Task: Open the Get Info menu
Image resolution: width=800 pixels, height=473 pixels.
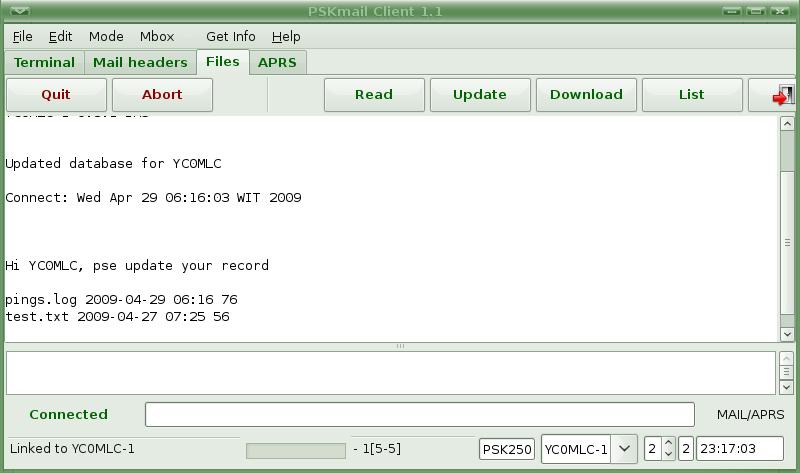Action: click(x=231, y=37)
